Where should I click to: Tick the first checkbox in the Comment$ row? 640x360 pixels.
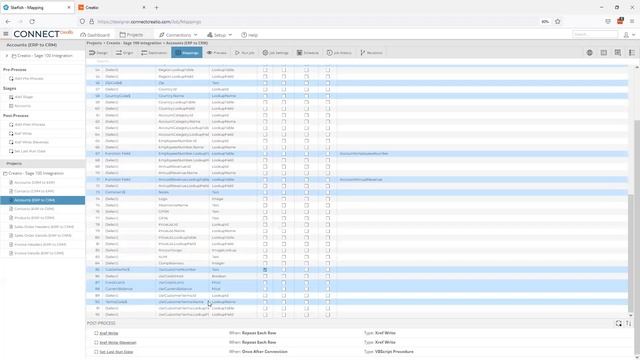tap(265, 192)
